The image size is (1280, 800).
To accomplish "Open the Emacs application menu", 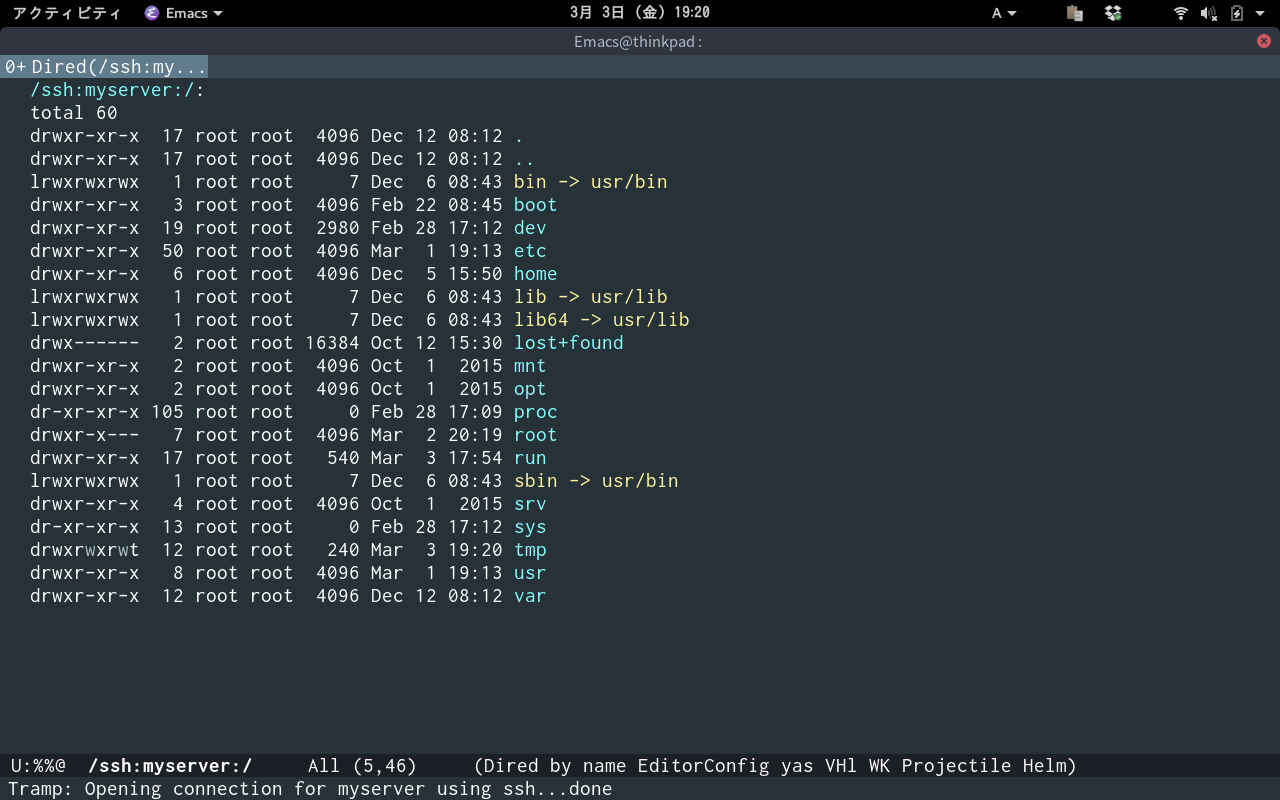I will point(183,13).
